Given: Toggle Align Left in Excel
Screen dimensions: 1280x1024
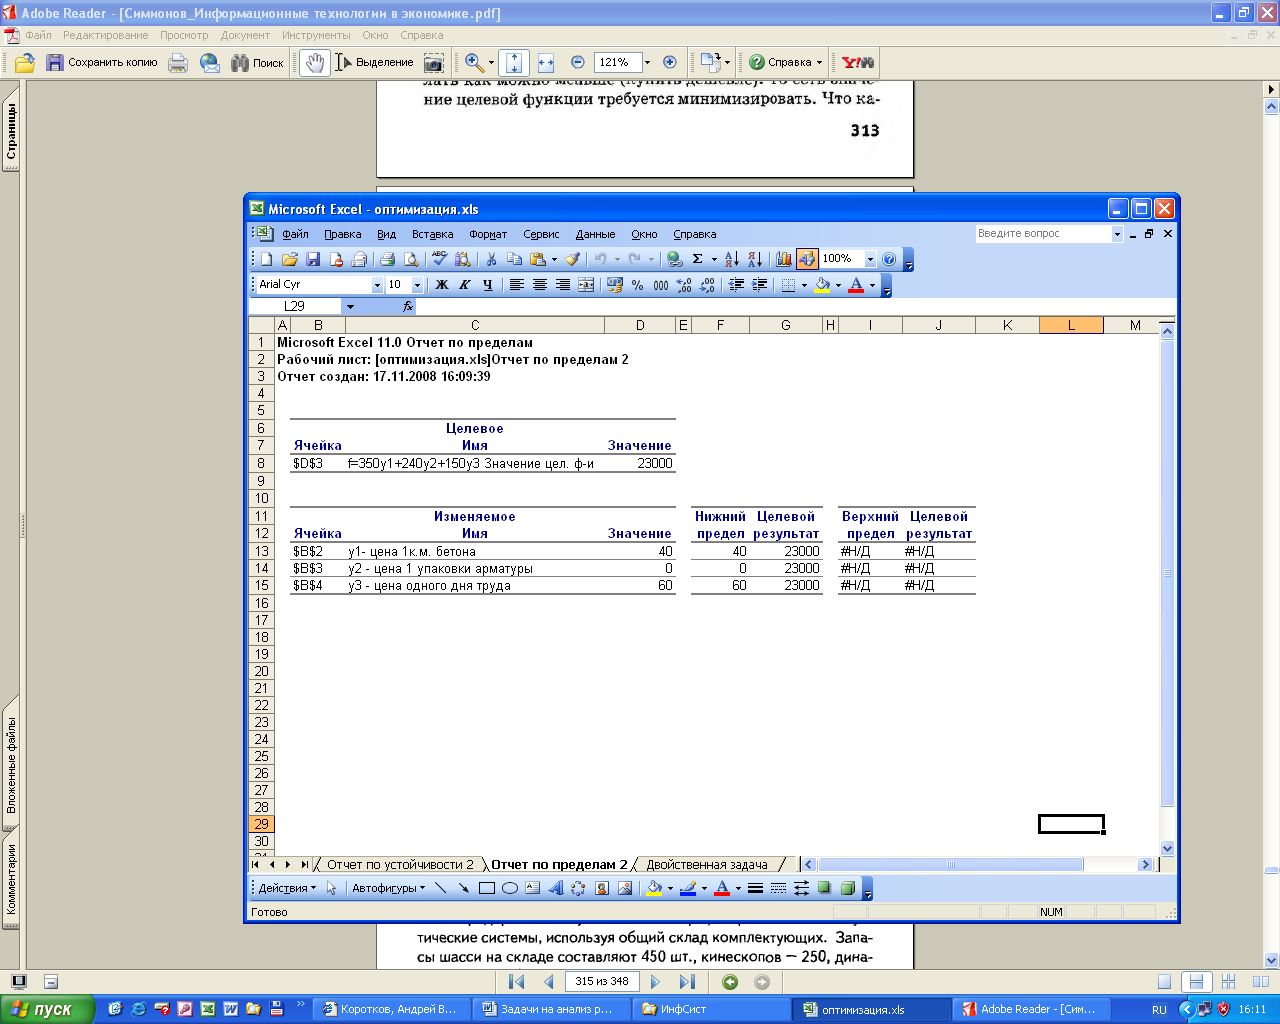Looking at the screenshot, I should pos(515,285).
